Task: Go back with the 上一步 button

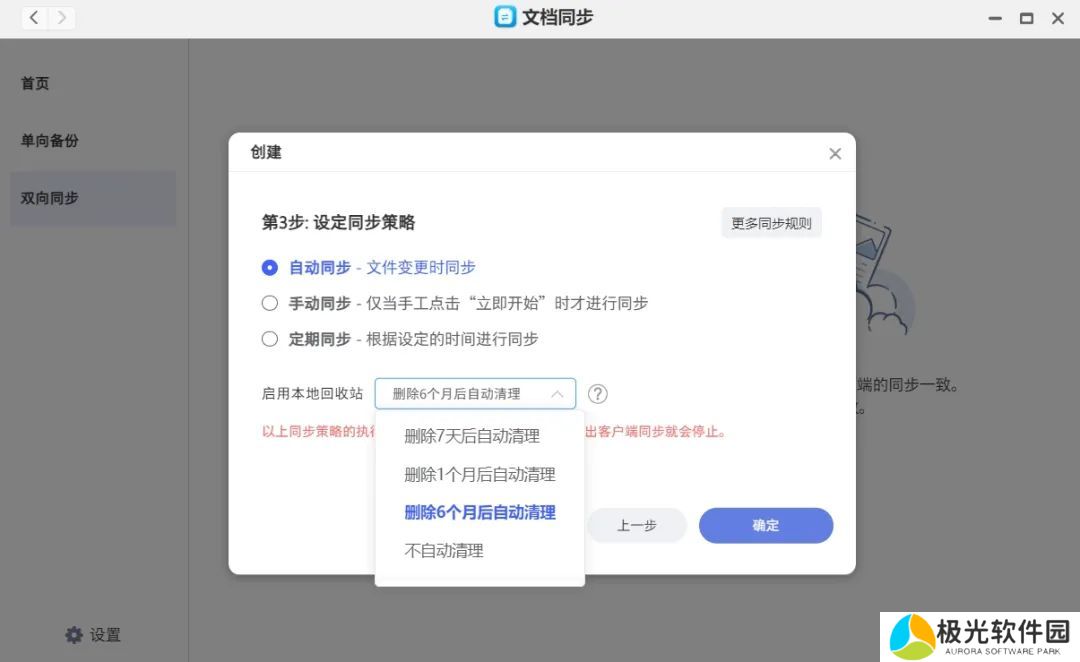Action: 636,525
